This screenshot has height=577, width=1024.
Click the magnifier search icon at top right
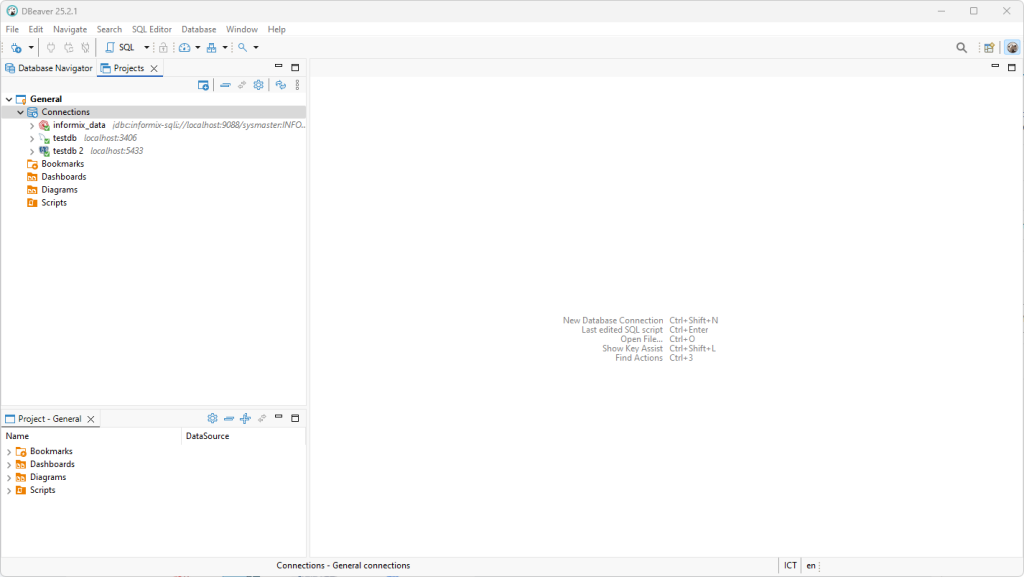pyautogui.click(x=961, y=47)
